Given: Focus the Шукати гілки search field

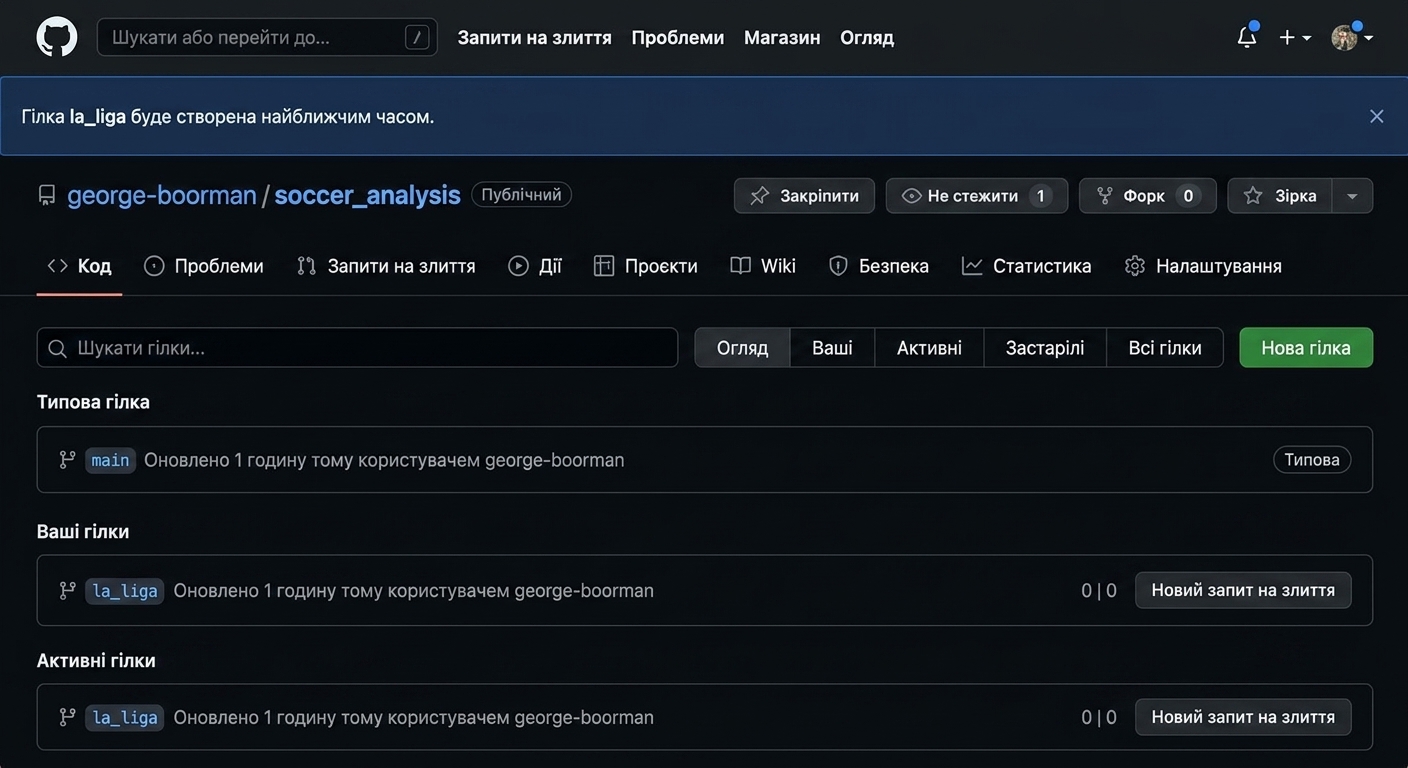Looking at the screenshot, I should 357,348.
